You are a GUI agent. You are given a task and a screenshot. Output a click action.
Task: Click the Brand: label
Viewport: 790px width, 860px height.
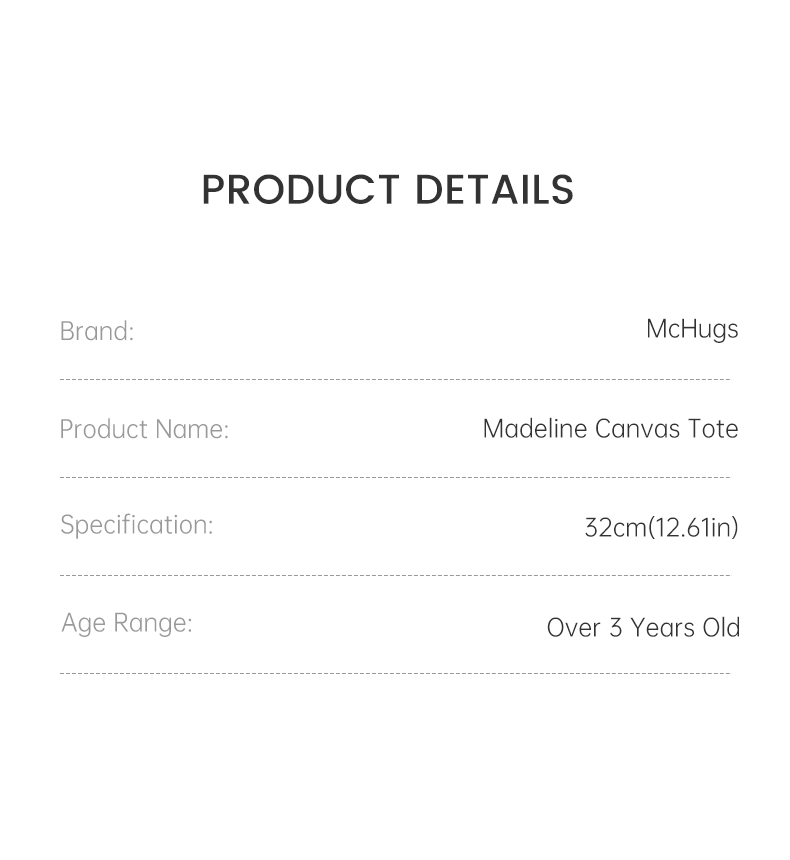97,331
